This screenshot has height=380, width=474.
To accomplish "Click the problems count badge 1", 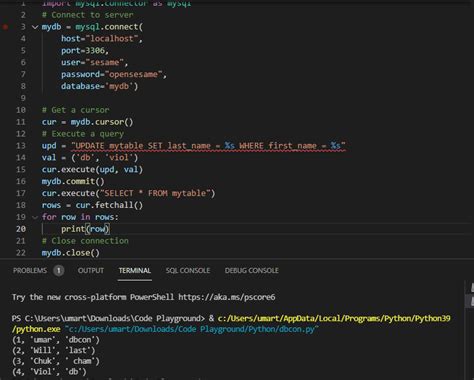I will tap(59, 270).
